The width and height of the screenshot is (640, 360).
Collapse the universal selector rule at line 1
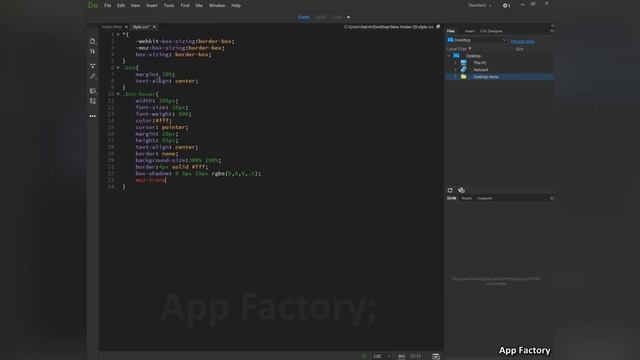tap(118, 35)
